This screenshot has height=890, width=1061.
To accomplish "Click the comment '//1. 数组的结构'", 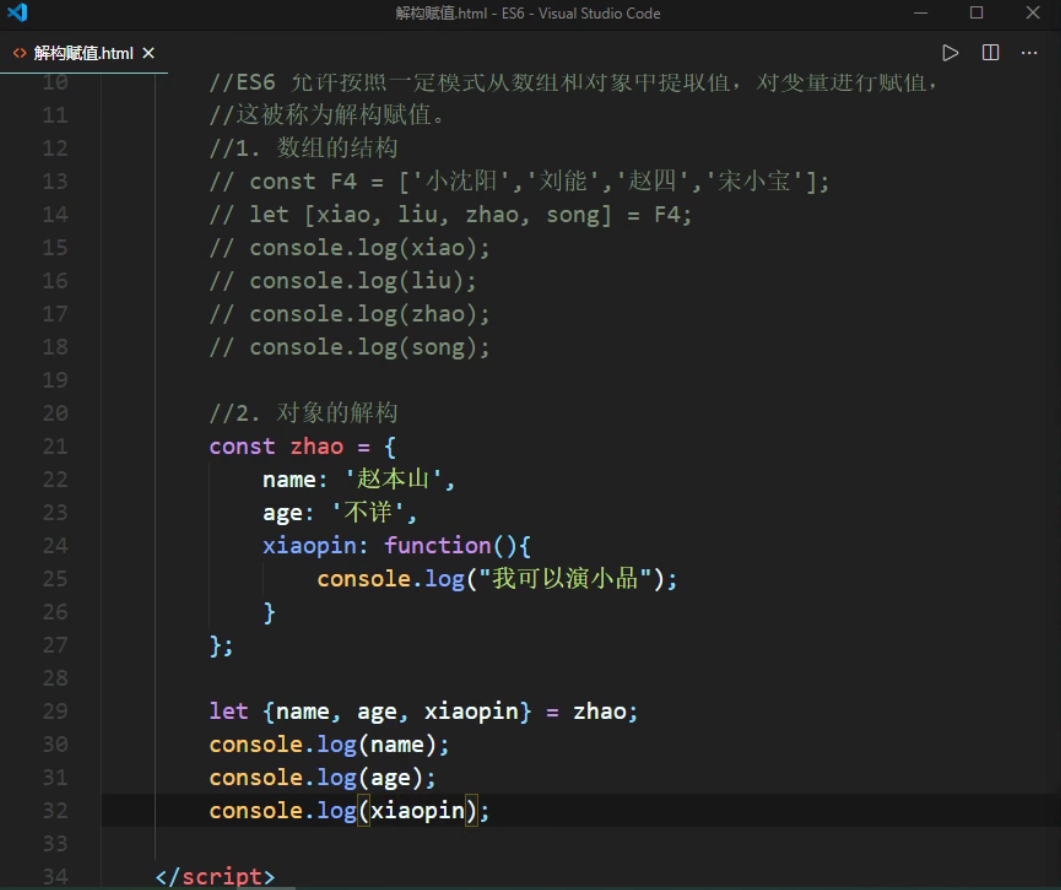I will (x=303, y=148).
